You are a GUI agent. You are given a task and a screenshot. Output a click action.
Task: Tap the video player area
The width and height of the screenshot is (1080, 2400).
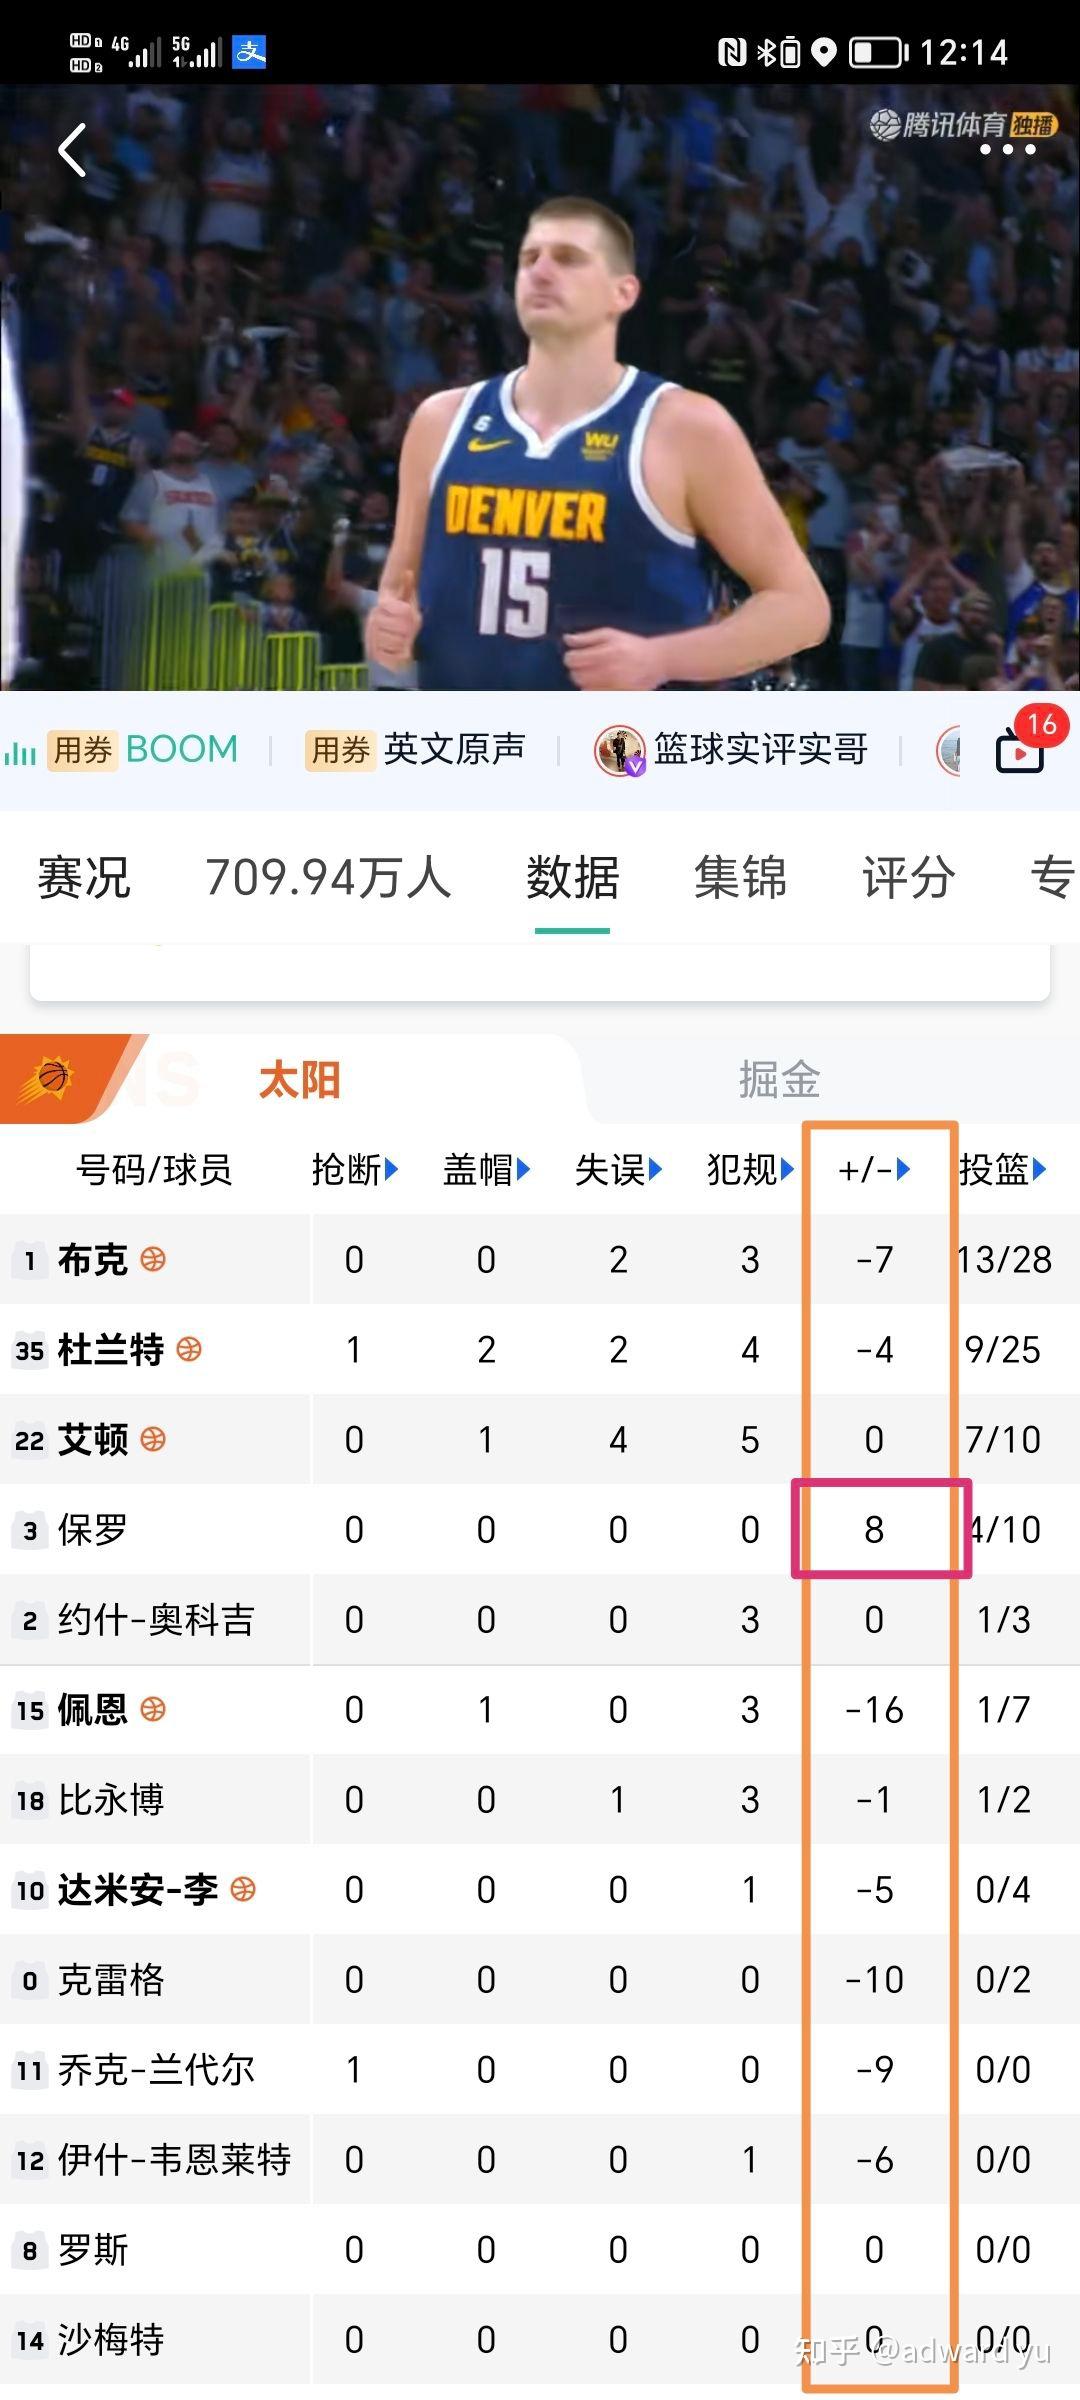(x=540, y=388)
